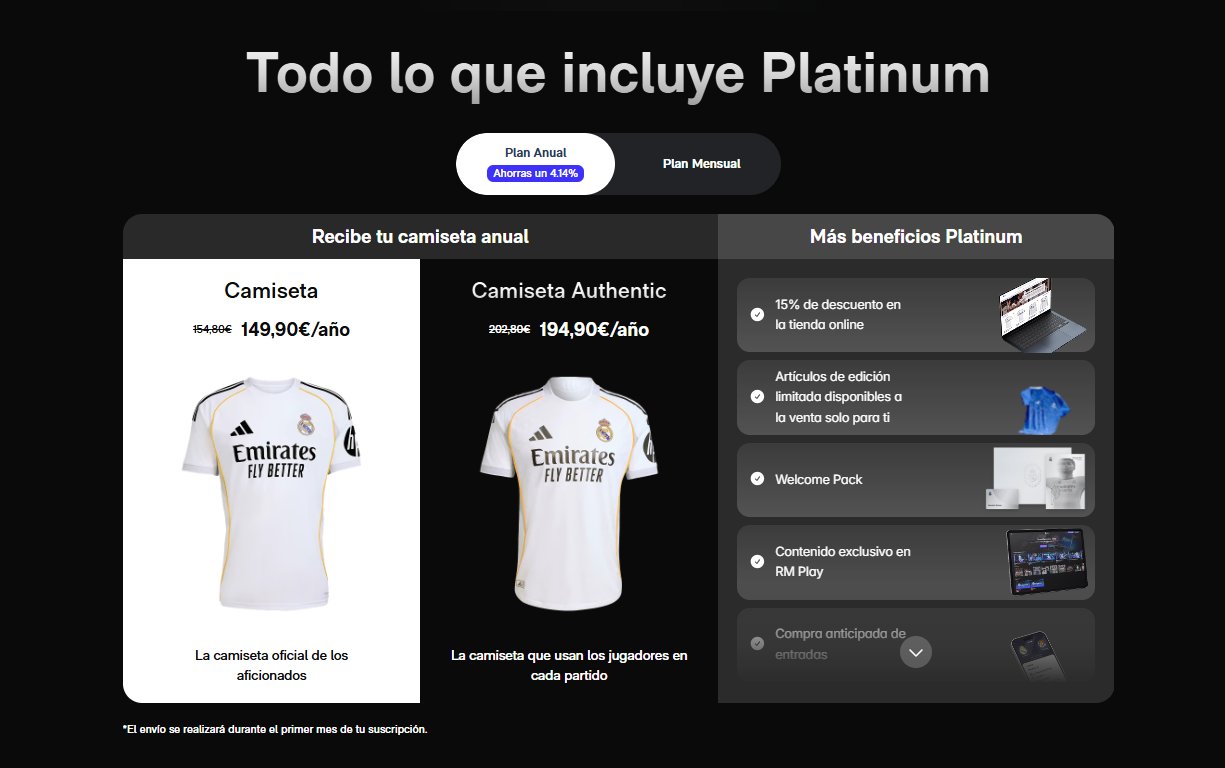Click the Ahorras un 4.14% badge
Viewport: 1225px width, 768px height.
click(536, 173)
